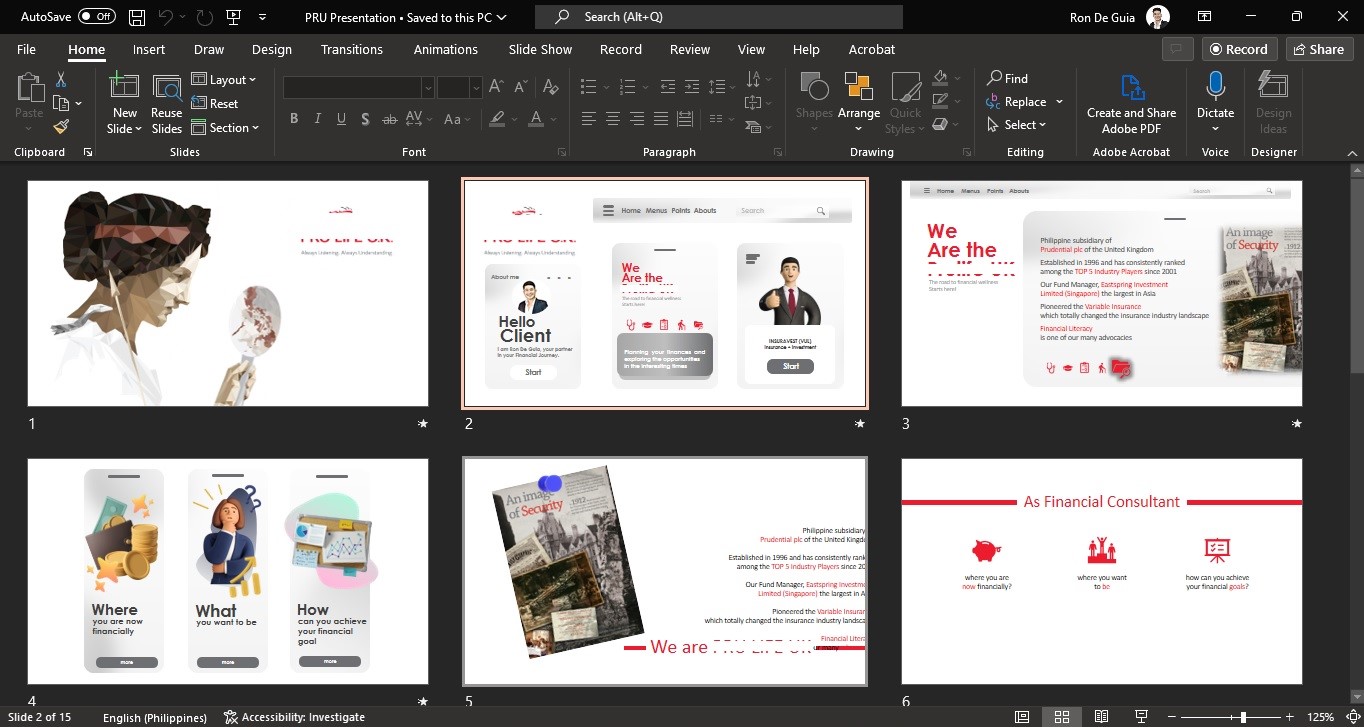Image resolution: width=1364 pixels, height=727 pixels.
Task: Apply text Shadow formatting
Action: 365,119
